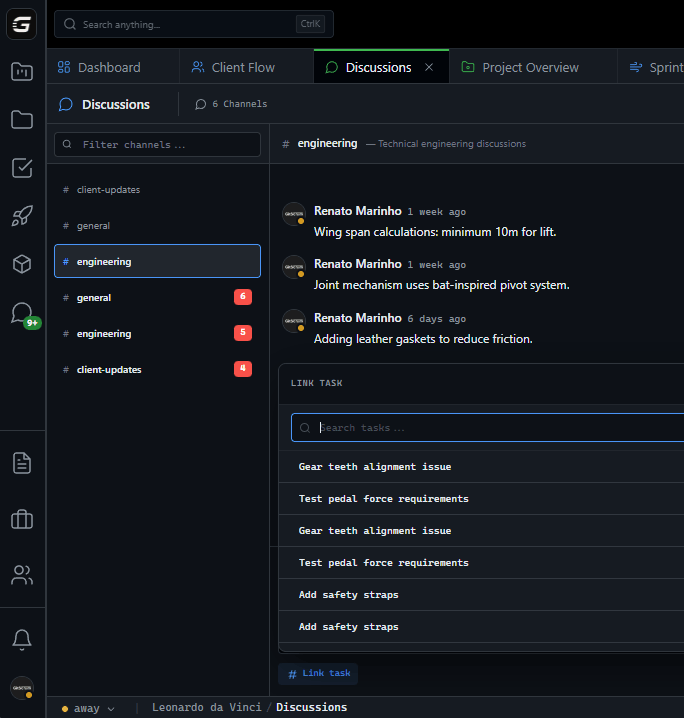Open the calendar folder sidebar icon

click(22, 72)
